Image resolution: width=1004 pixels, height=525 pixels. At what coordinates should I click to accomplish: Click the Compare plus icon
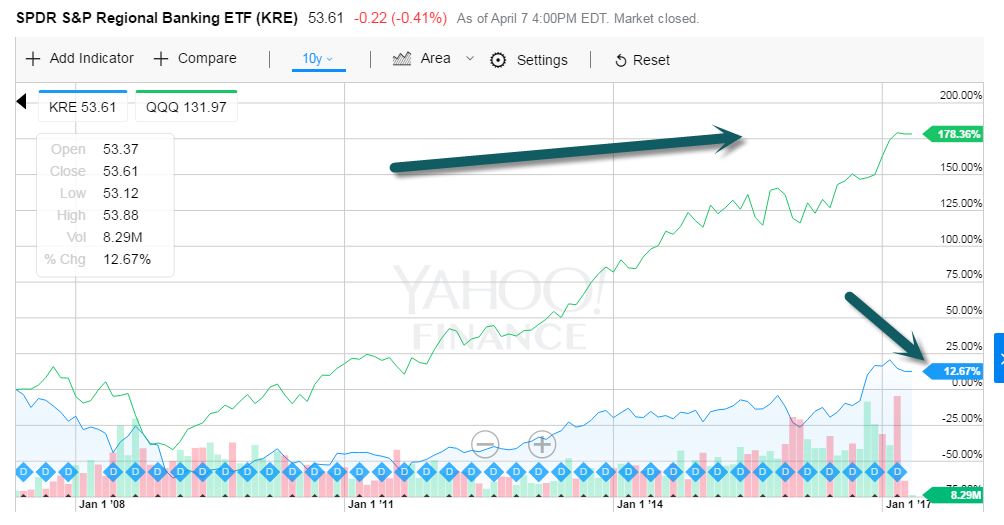161,59
